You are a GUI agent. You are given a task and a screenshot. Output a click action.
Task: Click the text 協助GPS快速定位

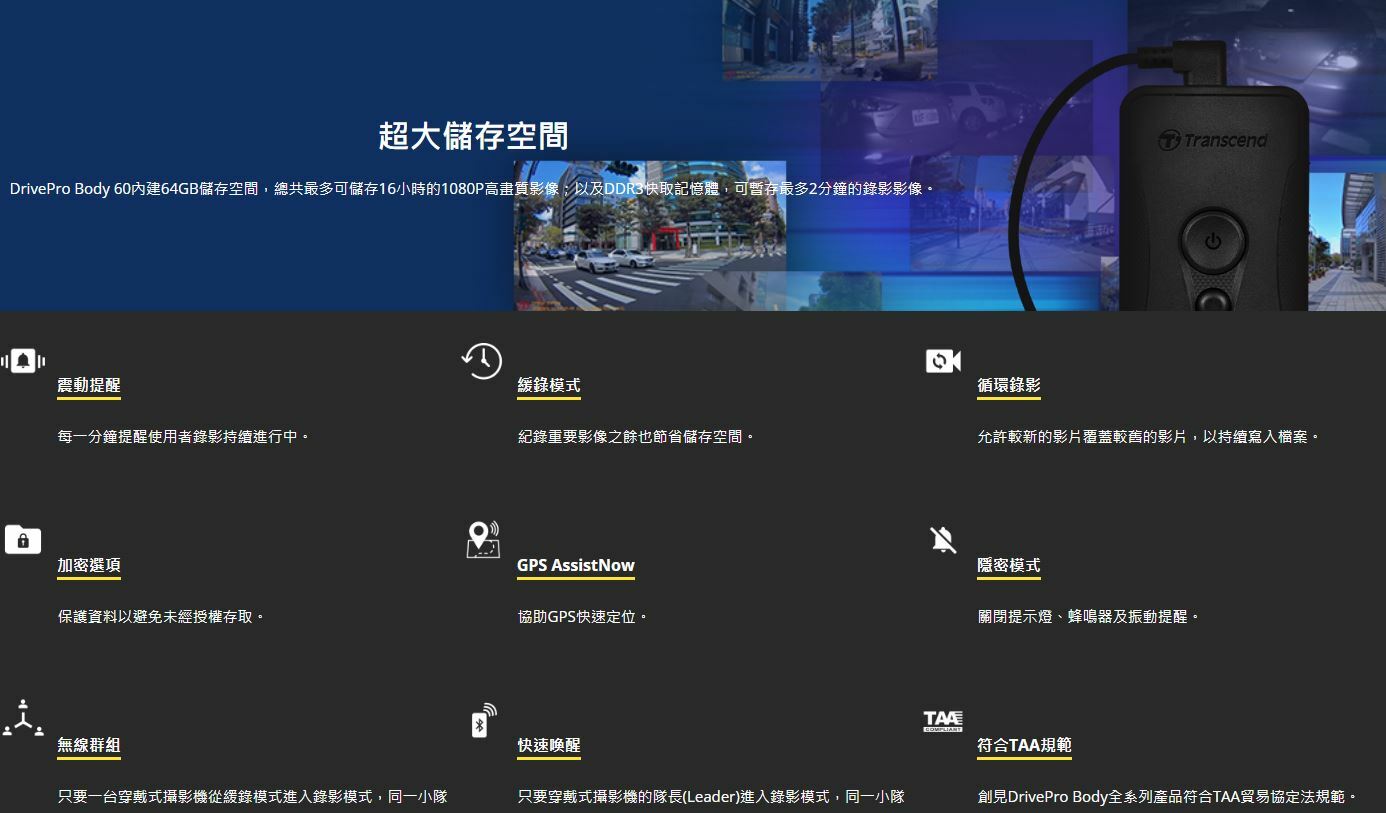click(583, 617)
